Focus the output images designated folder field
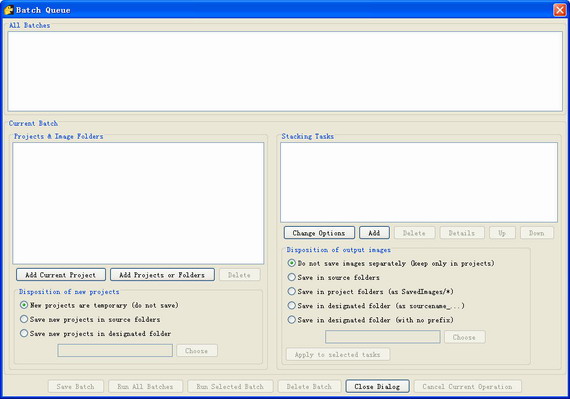This screenshot has width=570, height=399. [x=383, y=337]
